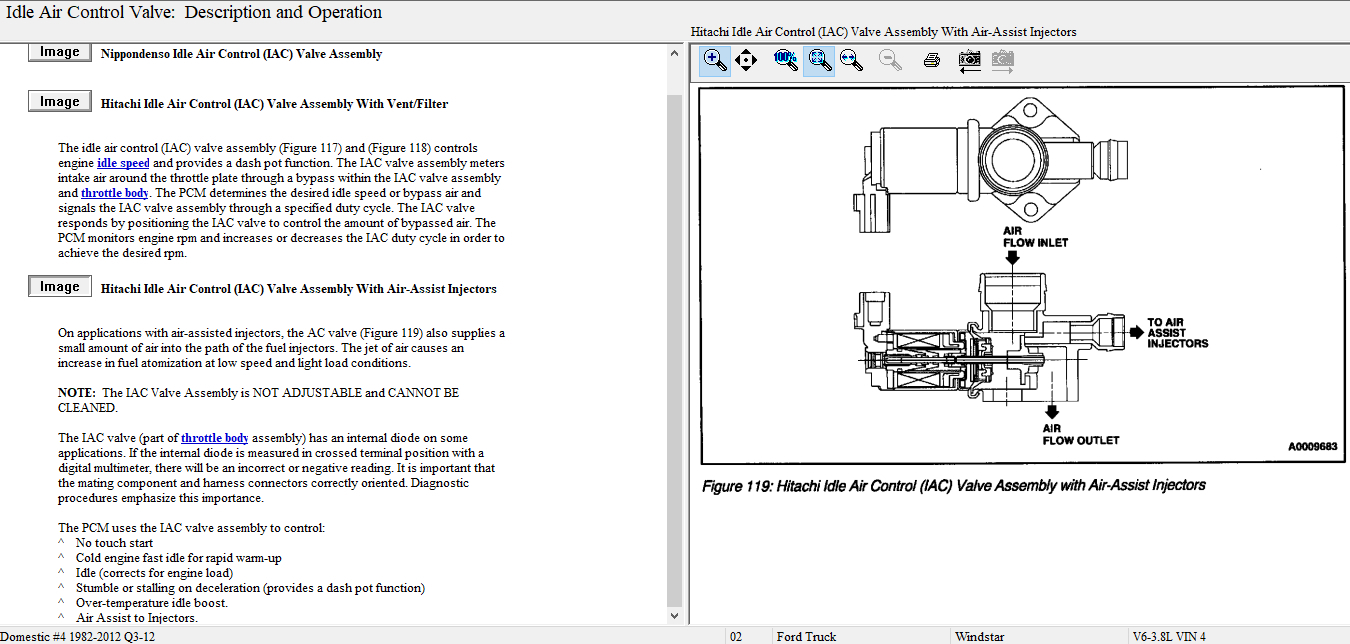Open Hitachi IAC Valve With Vent/Filter image
The height and width of the screenshot is (644, 1350).
point(60,102)
